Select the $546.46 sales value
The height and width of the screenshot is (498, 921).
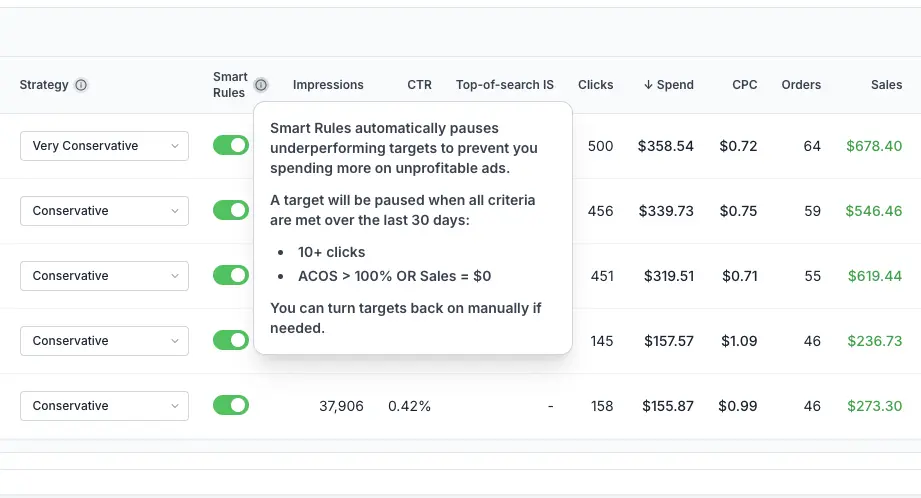pos(873,211)
